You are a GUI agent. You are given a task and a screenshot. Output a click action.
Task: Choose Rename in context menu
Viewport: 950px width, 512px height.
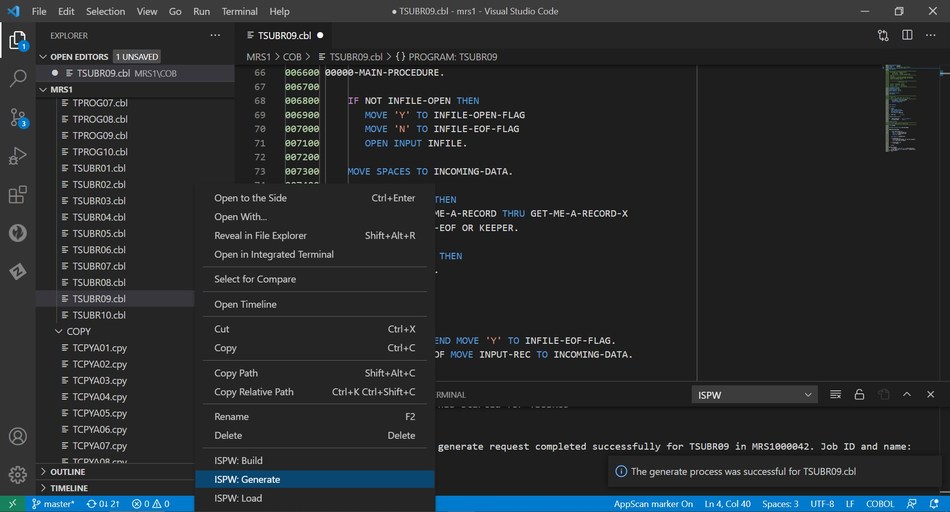(315, 417)
